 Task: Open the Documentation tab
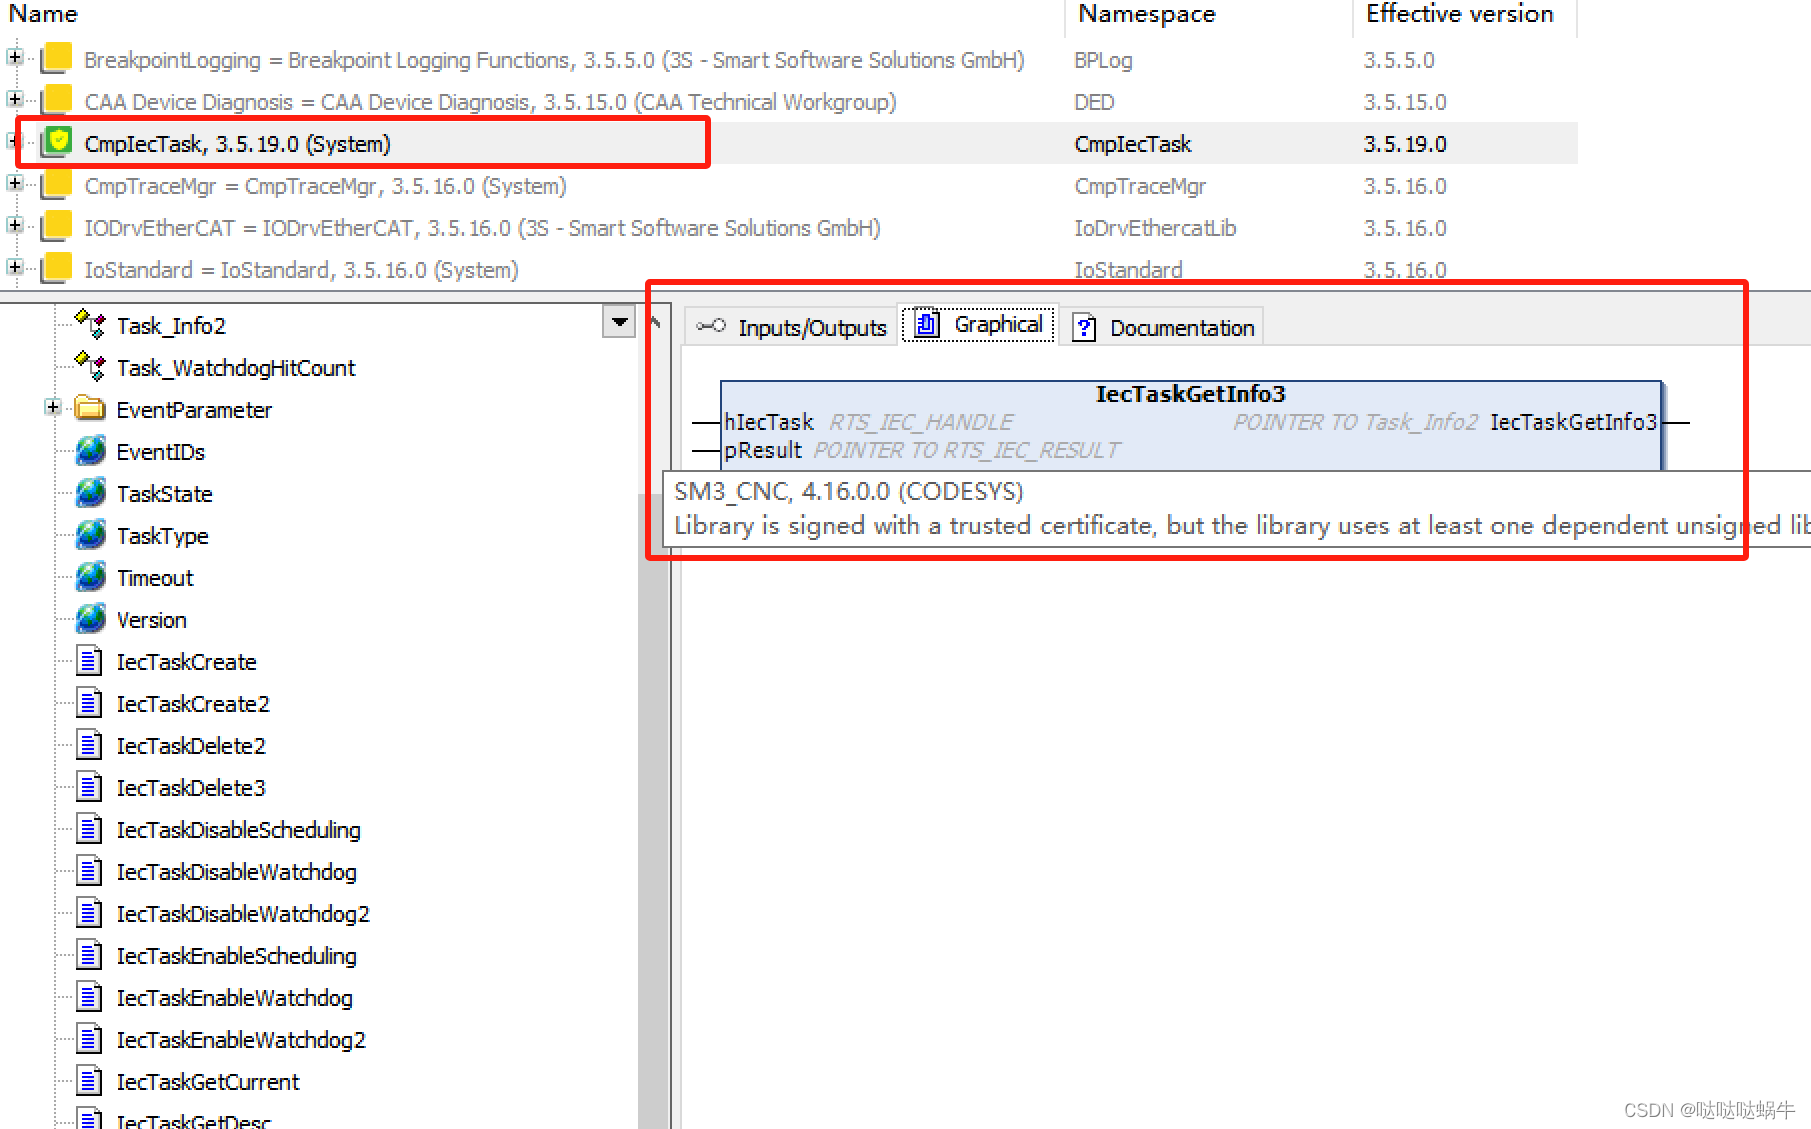1163,327
